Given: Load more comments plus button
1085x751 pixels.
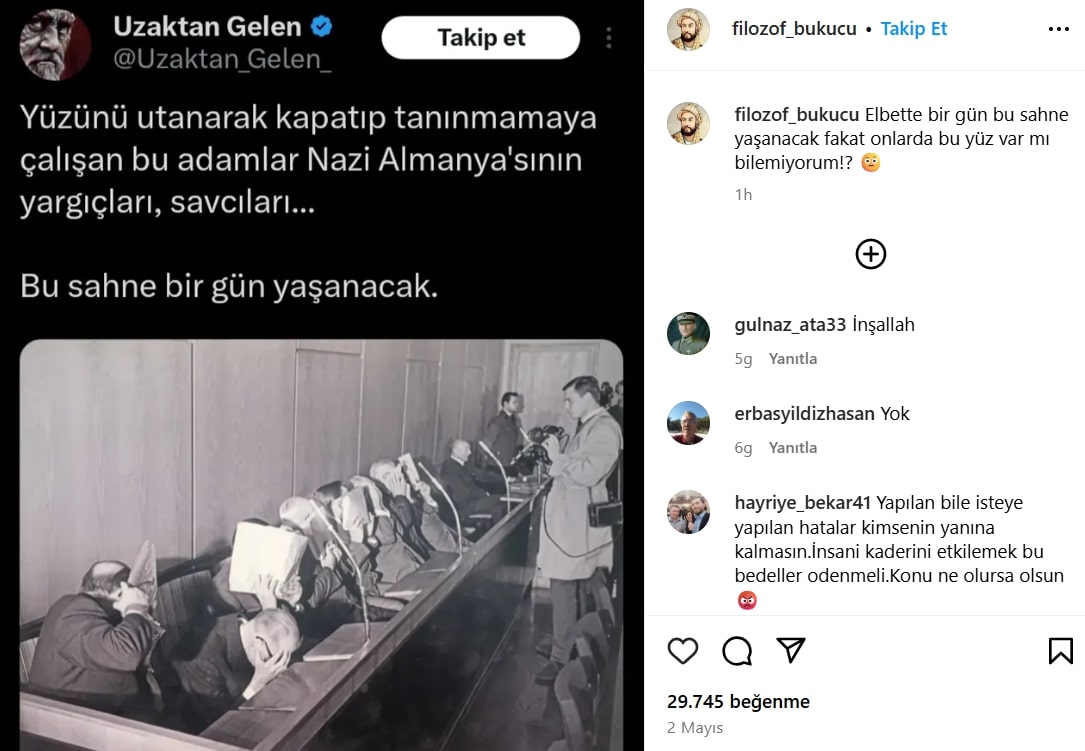Looking at the screenshot, I should (870, 254).
